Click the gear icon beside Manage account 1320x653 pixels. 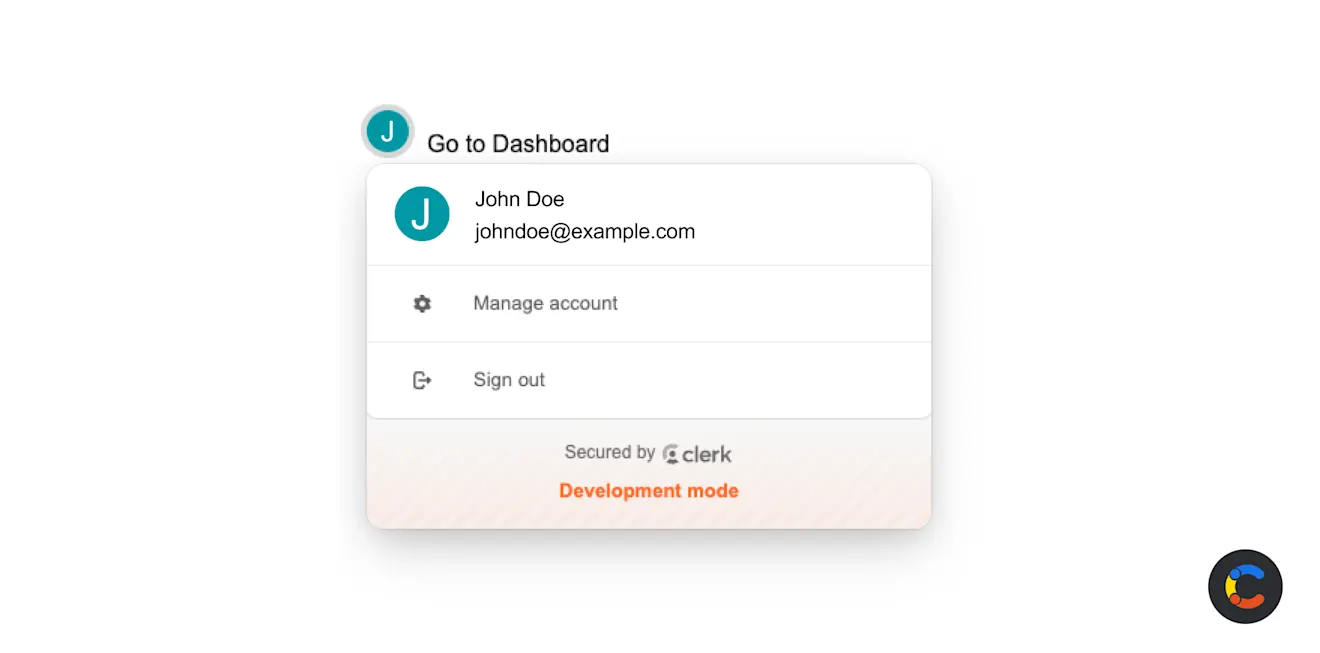coord(422,304)
